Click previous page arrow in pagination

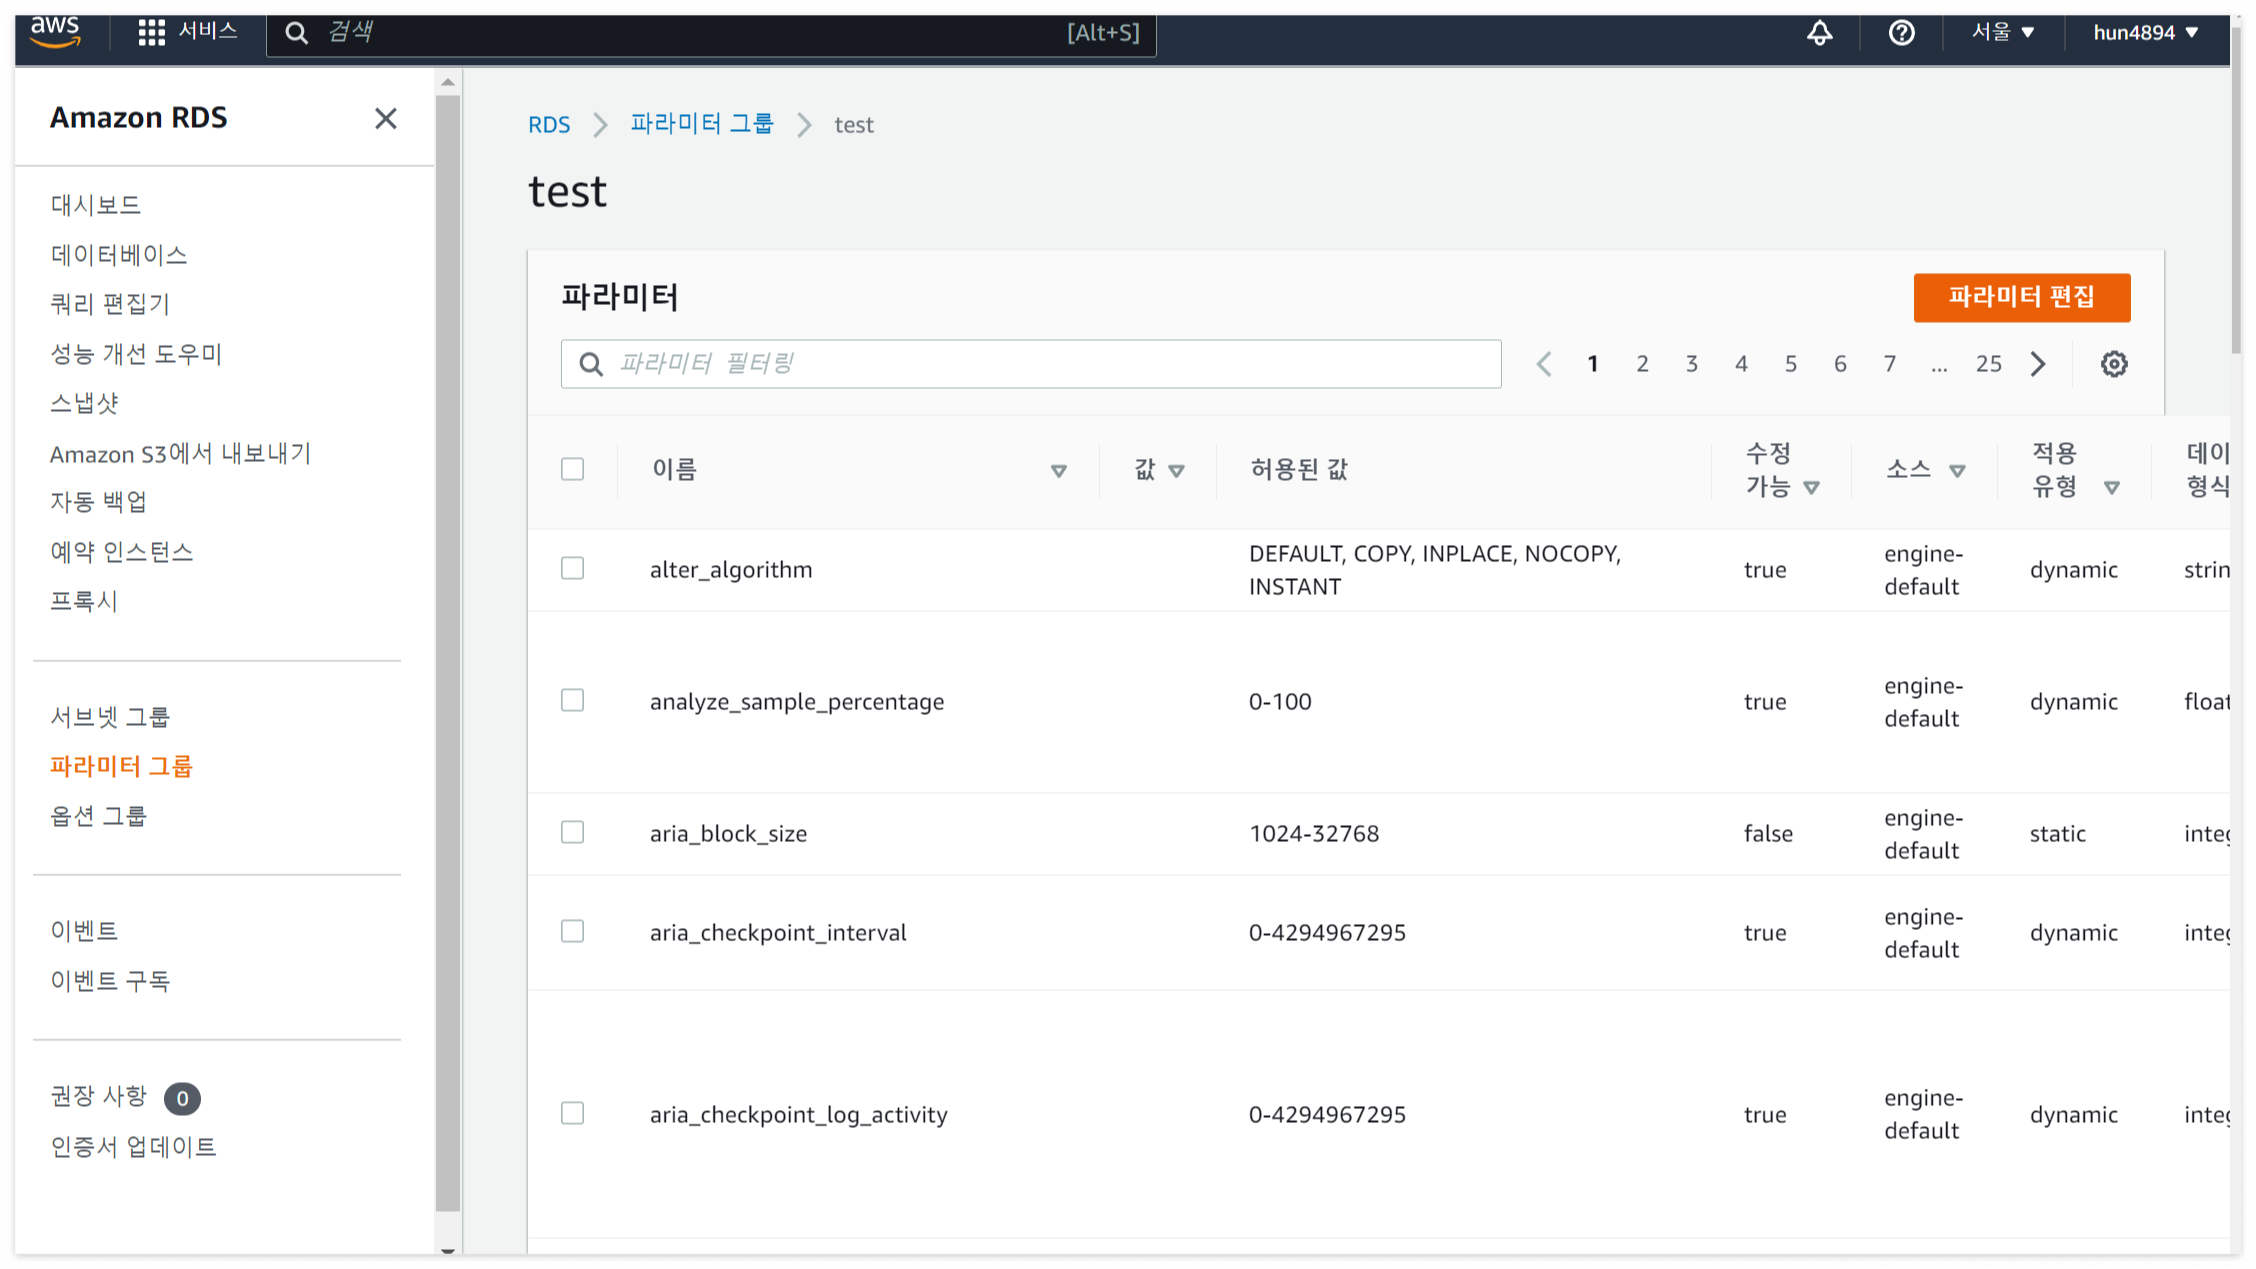(x=1544, y=364)
